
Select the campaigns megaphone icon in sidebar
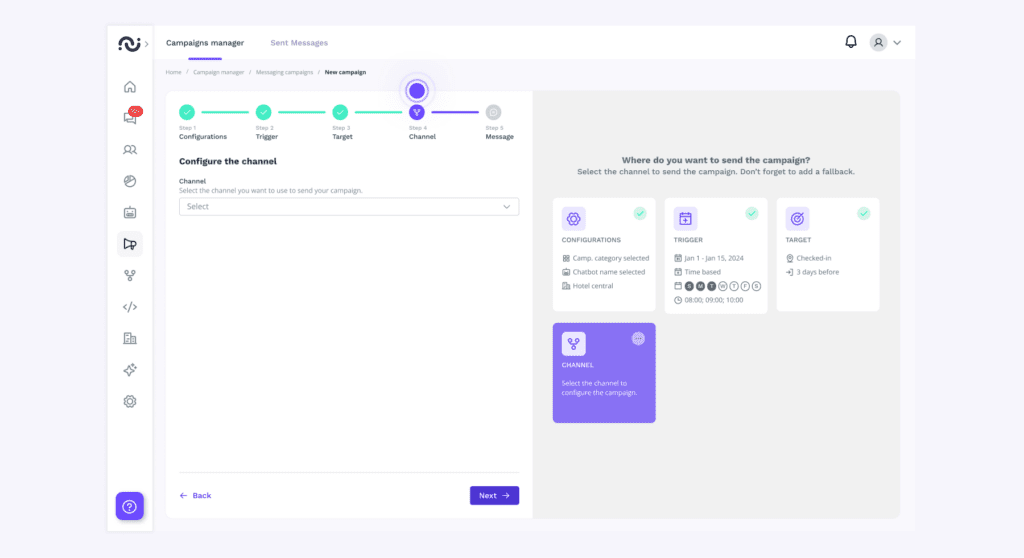click(129, 244)
